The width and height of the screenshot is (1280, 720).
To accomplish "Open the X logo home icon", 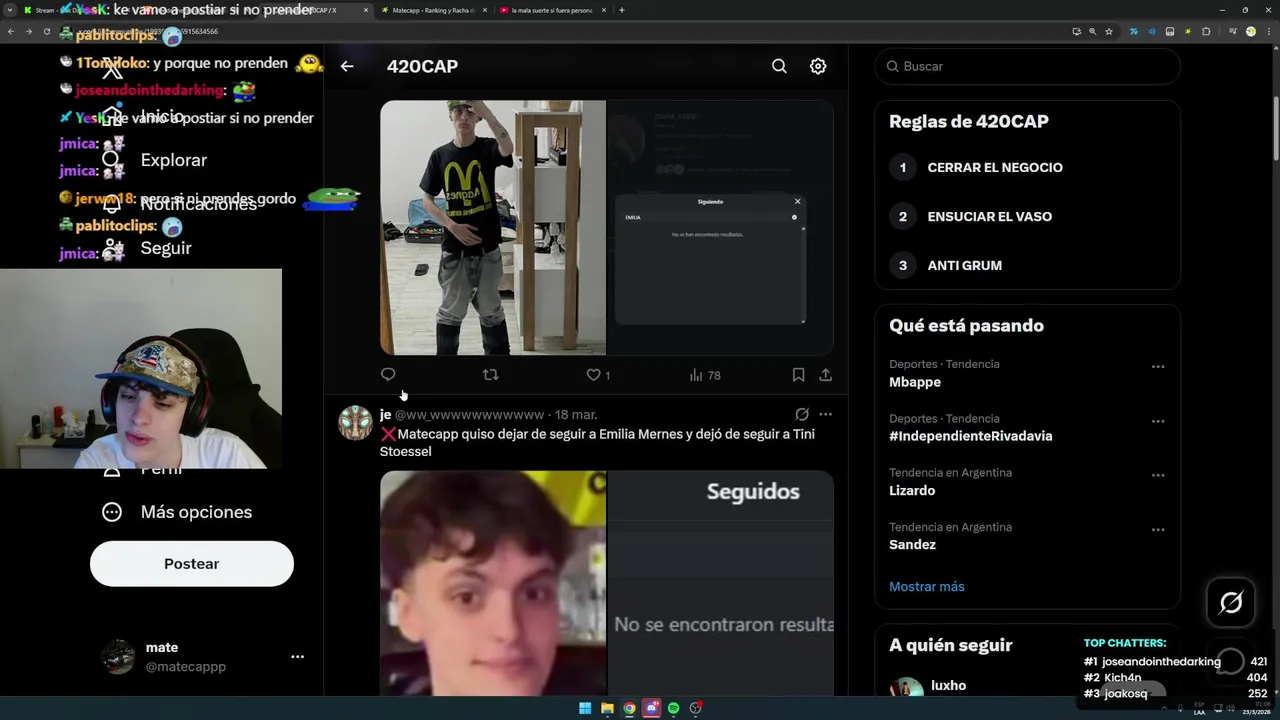I will coord(112,70).
